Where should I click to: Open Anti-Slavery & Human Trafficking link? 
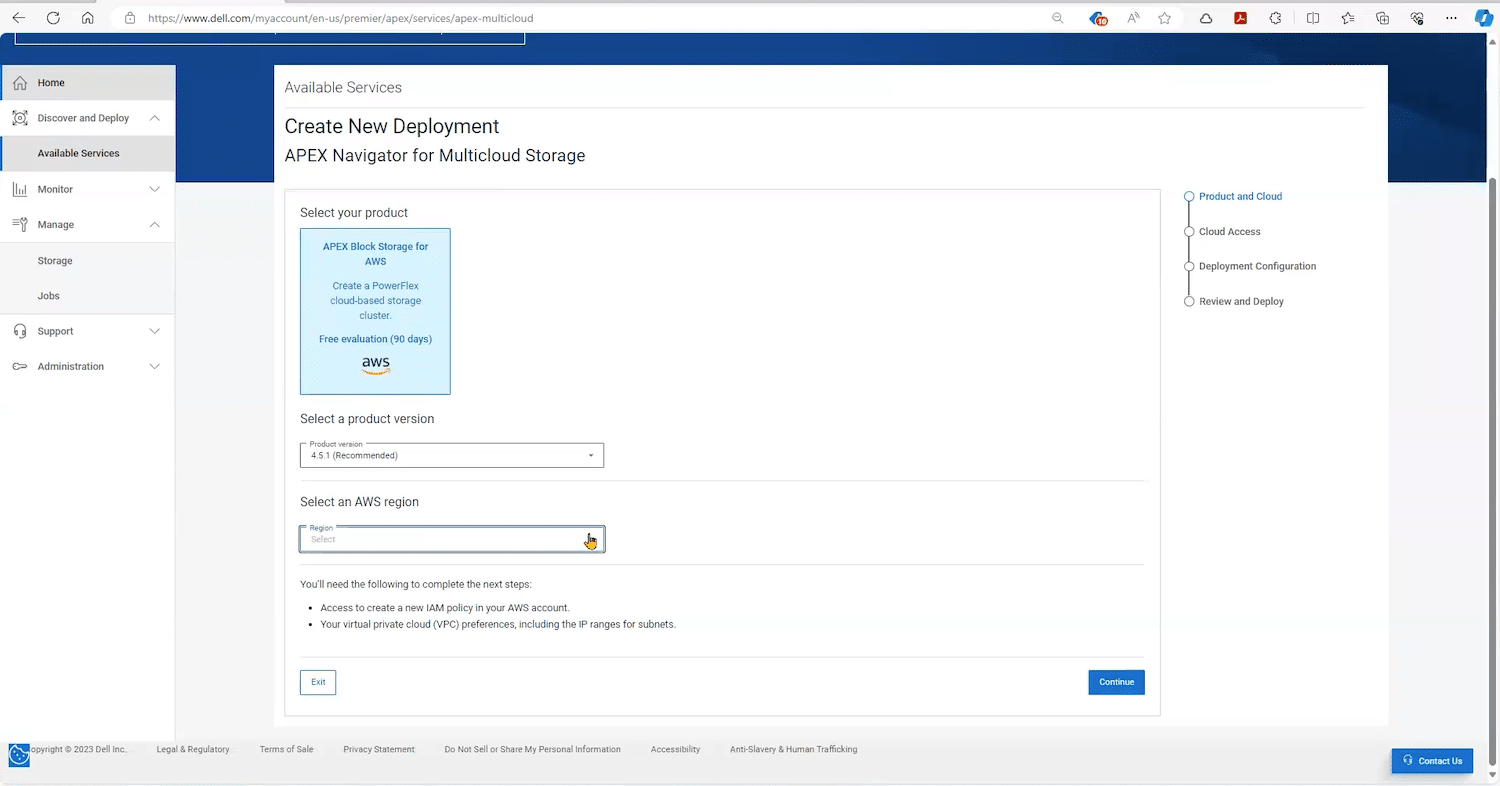[793, 749]
